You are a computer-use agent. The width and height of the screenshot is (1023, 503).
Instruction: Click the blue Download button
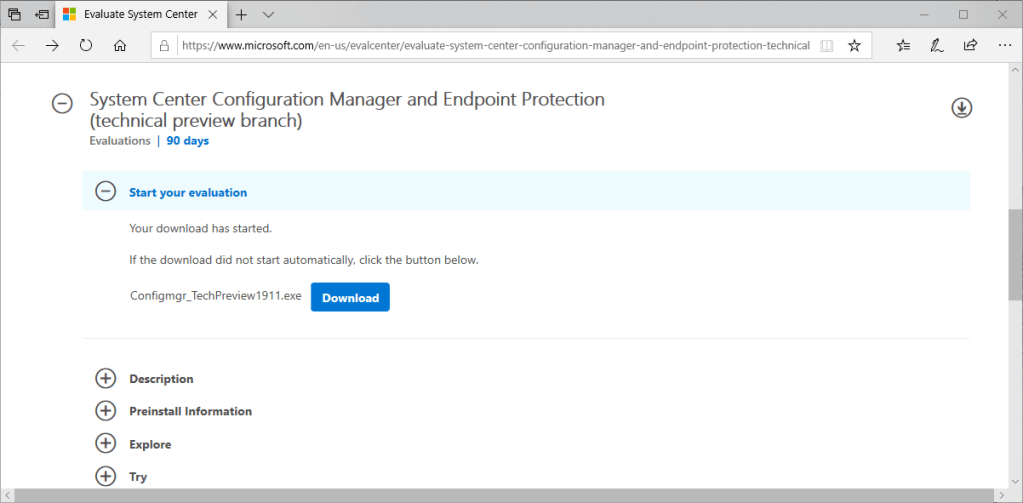pos(350,297)
